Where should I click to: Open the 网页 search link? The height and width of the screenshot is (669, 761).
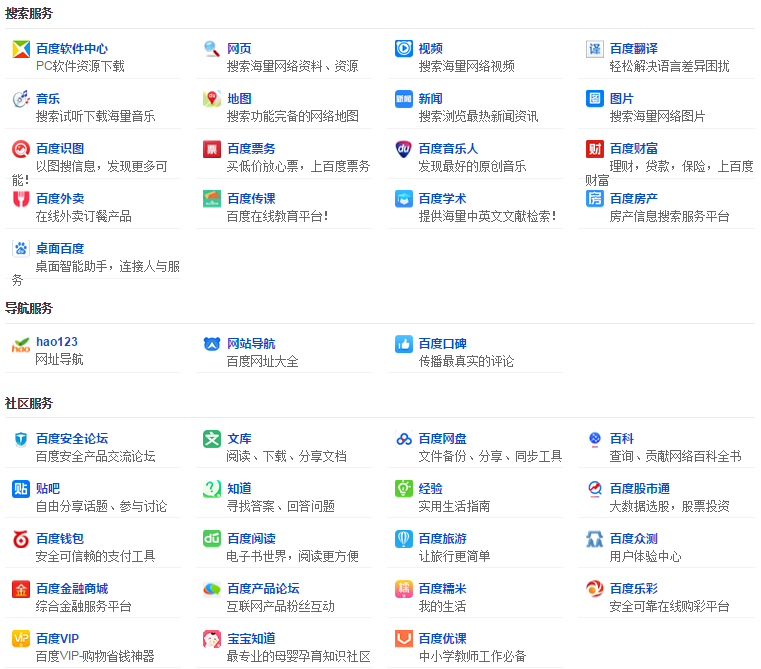(239, 49)
